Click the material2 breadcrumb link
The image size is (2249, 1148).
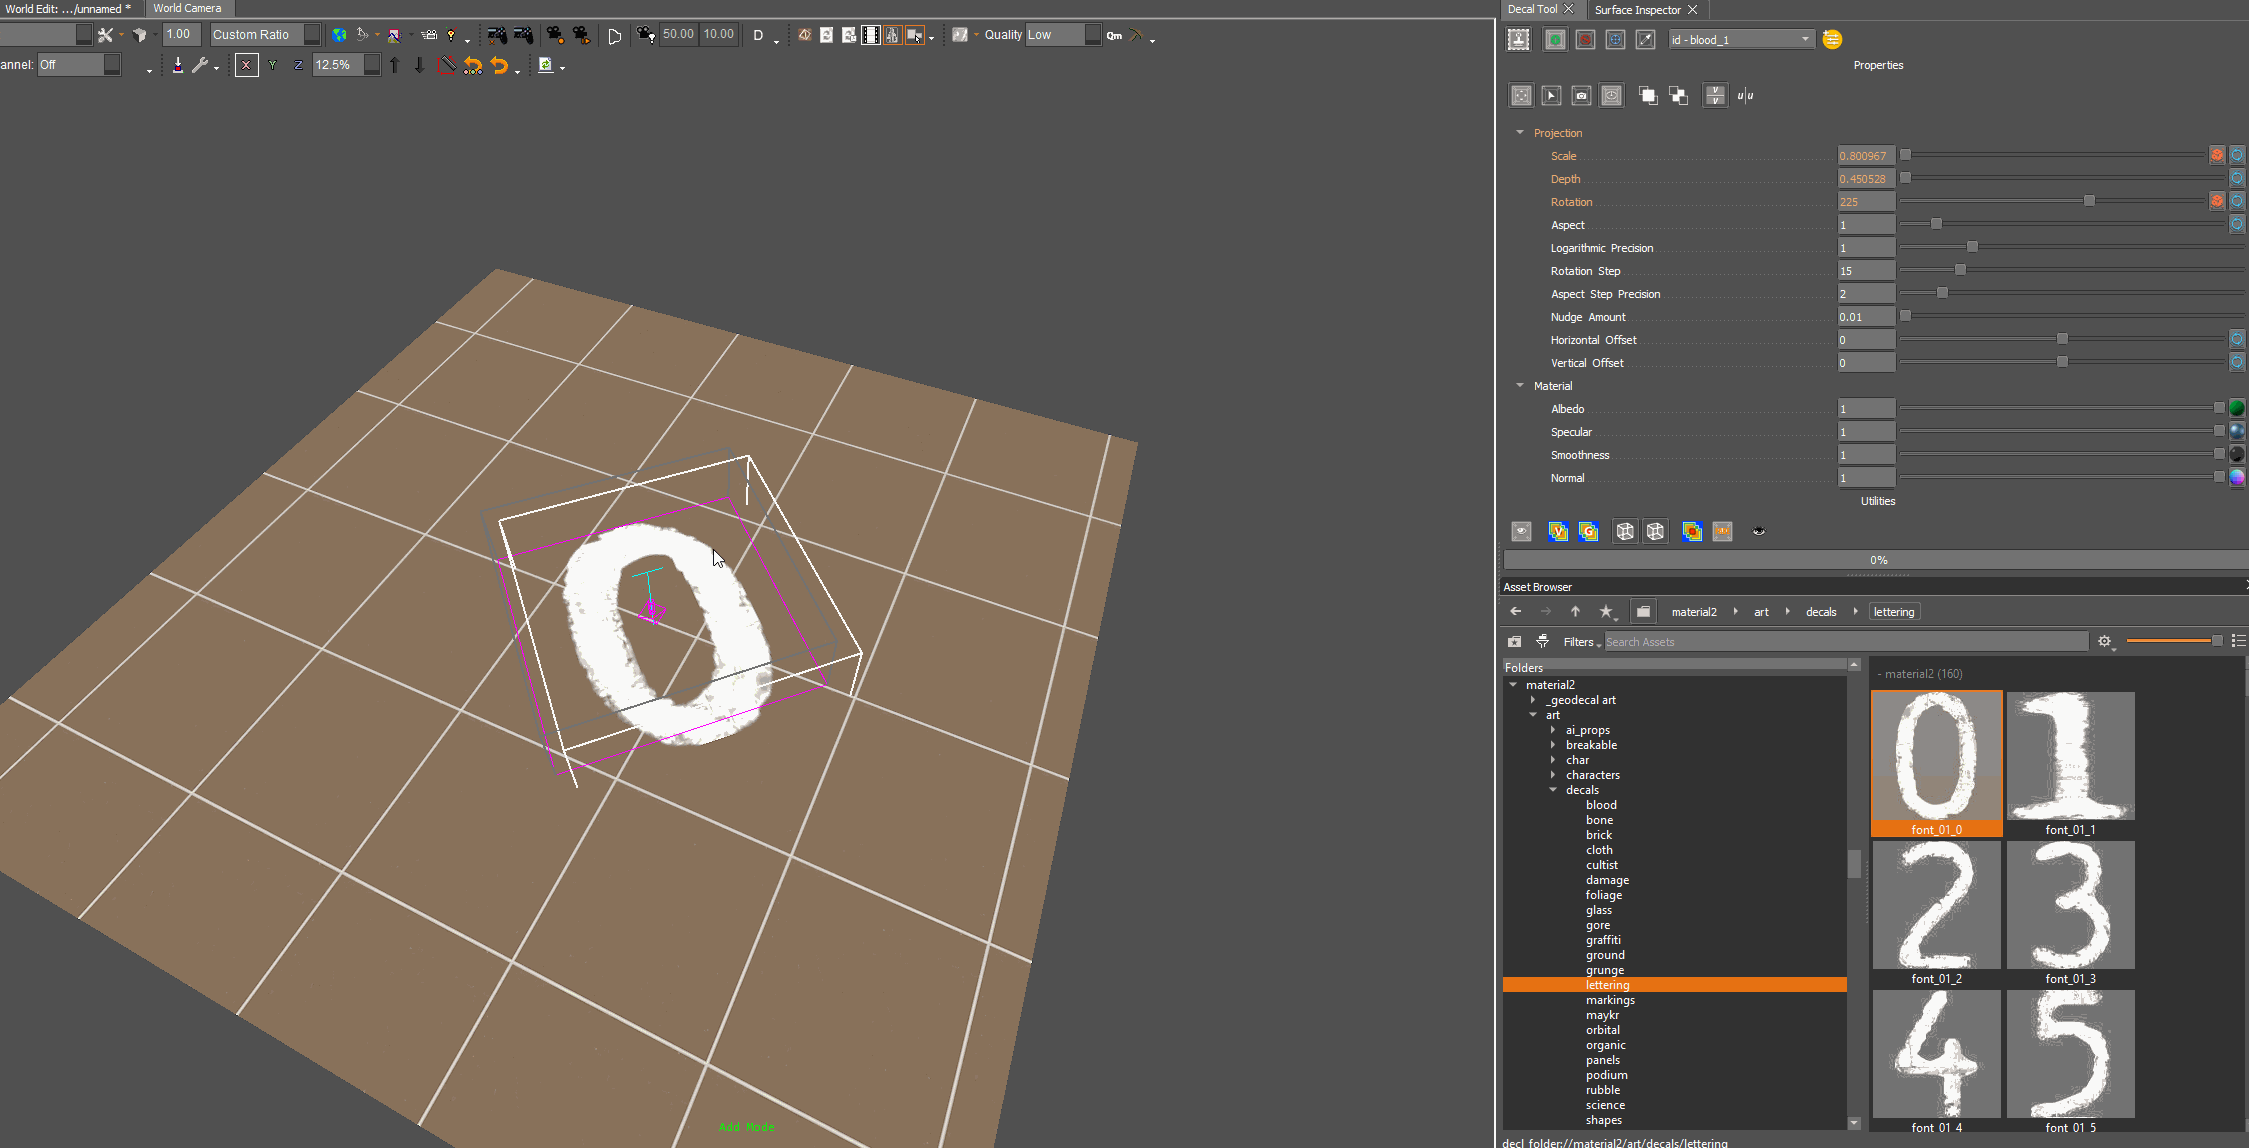click(x=1694, y=612)
